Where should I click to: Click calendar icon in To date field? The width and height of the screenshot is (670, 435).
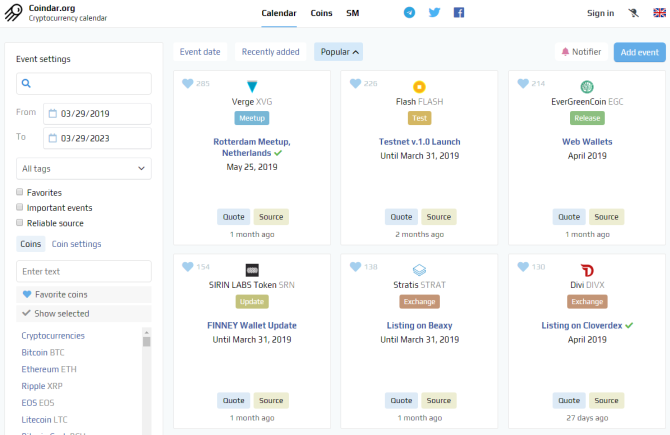click(53, 138)
